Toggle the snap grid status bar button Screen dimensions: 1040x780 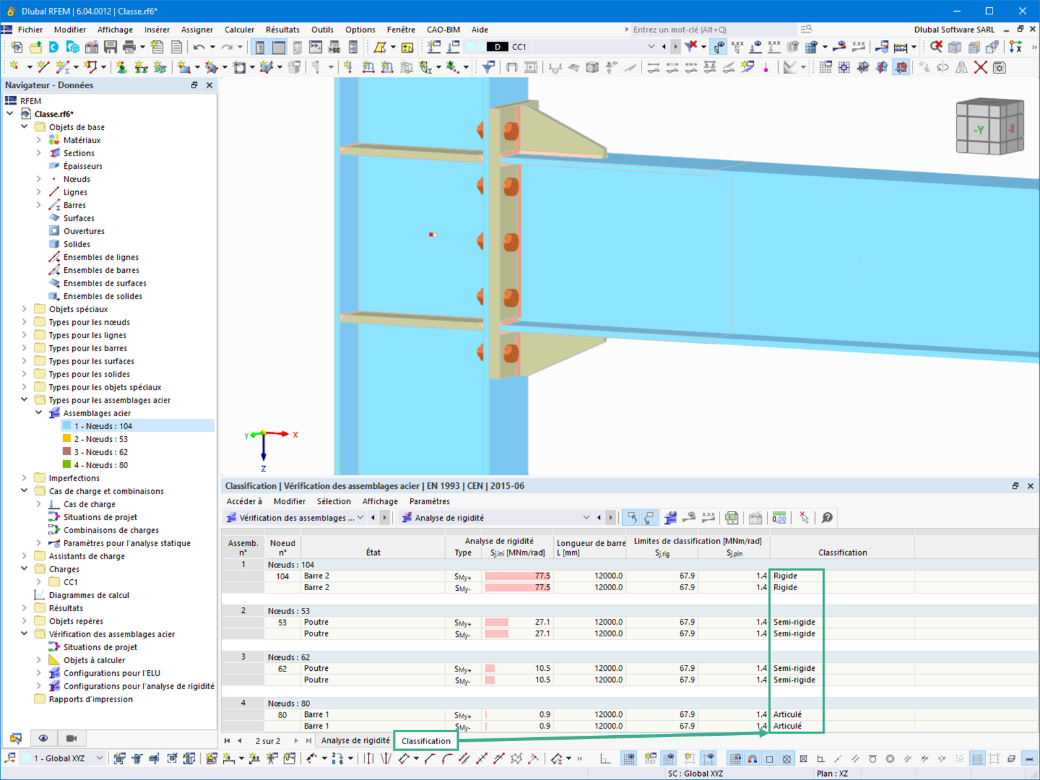[x=977, y=759]
